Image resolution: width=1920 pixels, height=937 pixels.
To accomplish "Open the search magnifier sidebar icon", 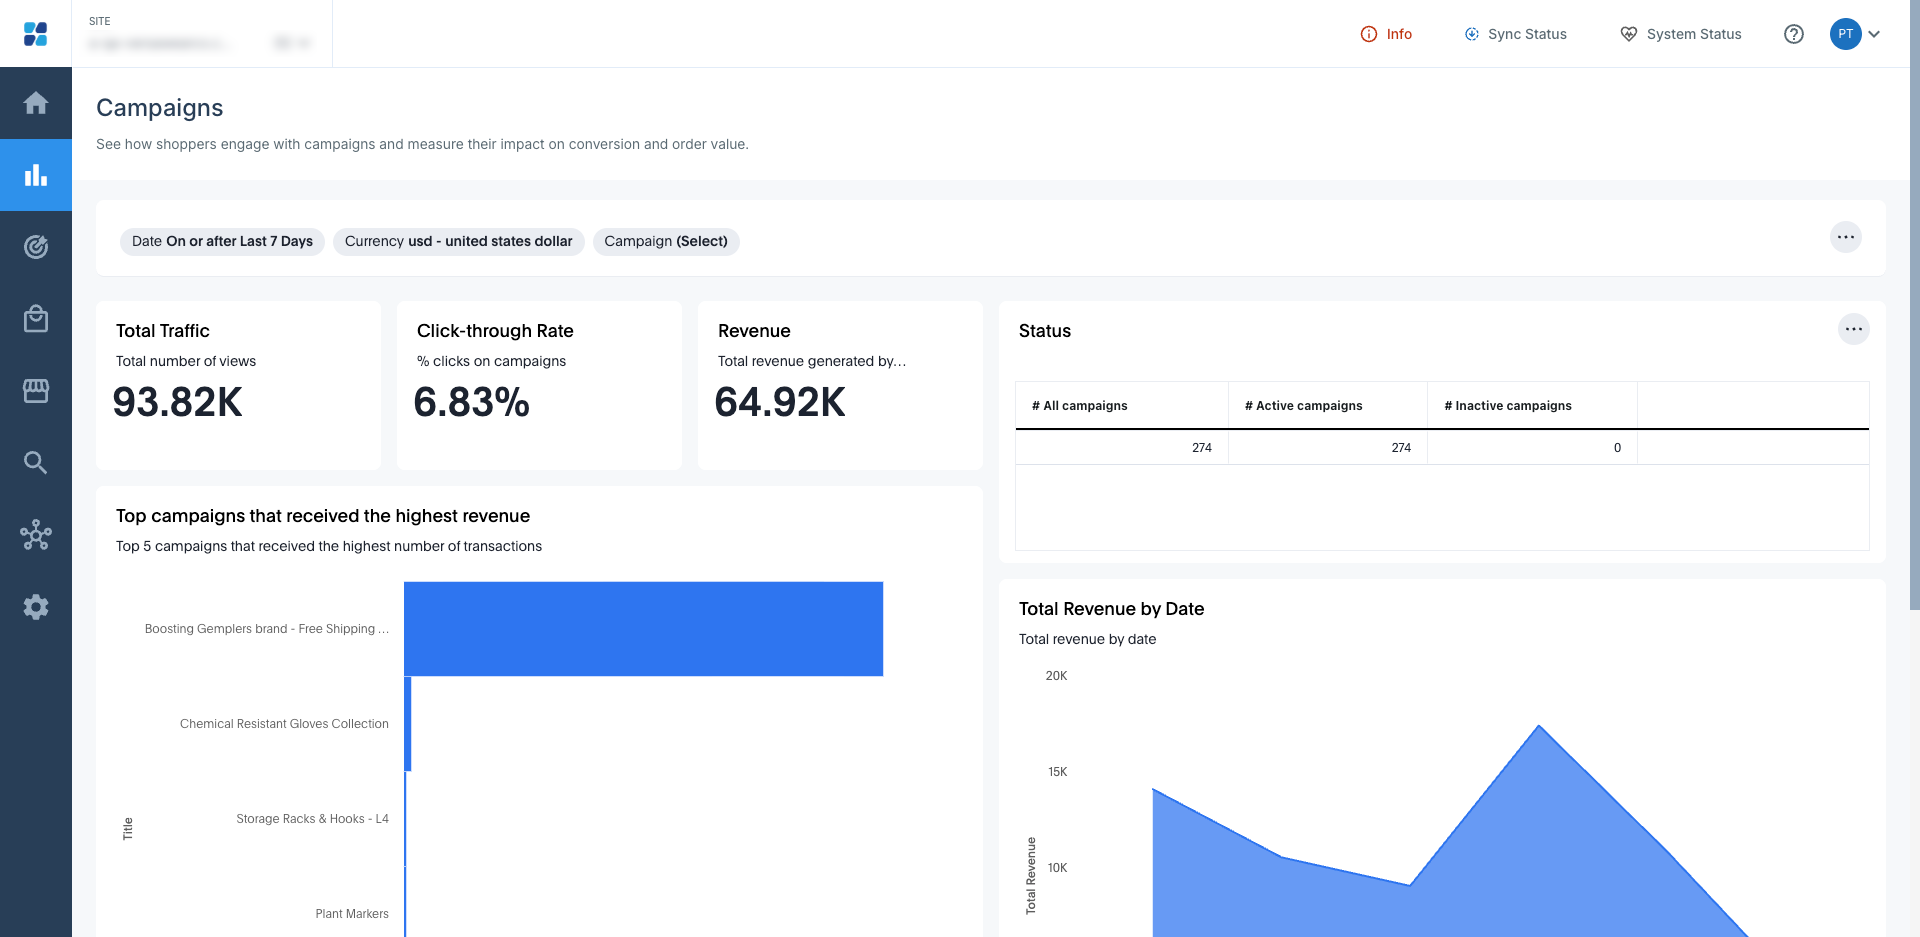I will (36, 463).
